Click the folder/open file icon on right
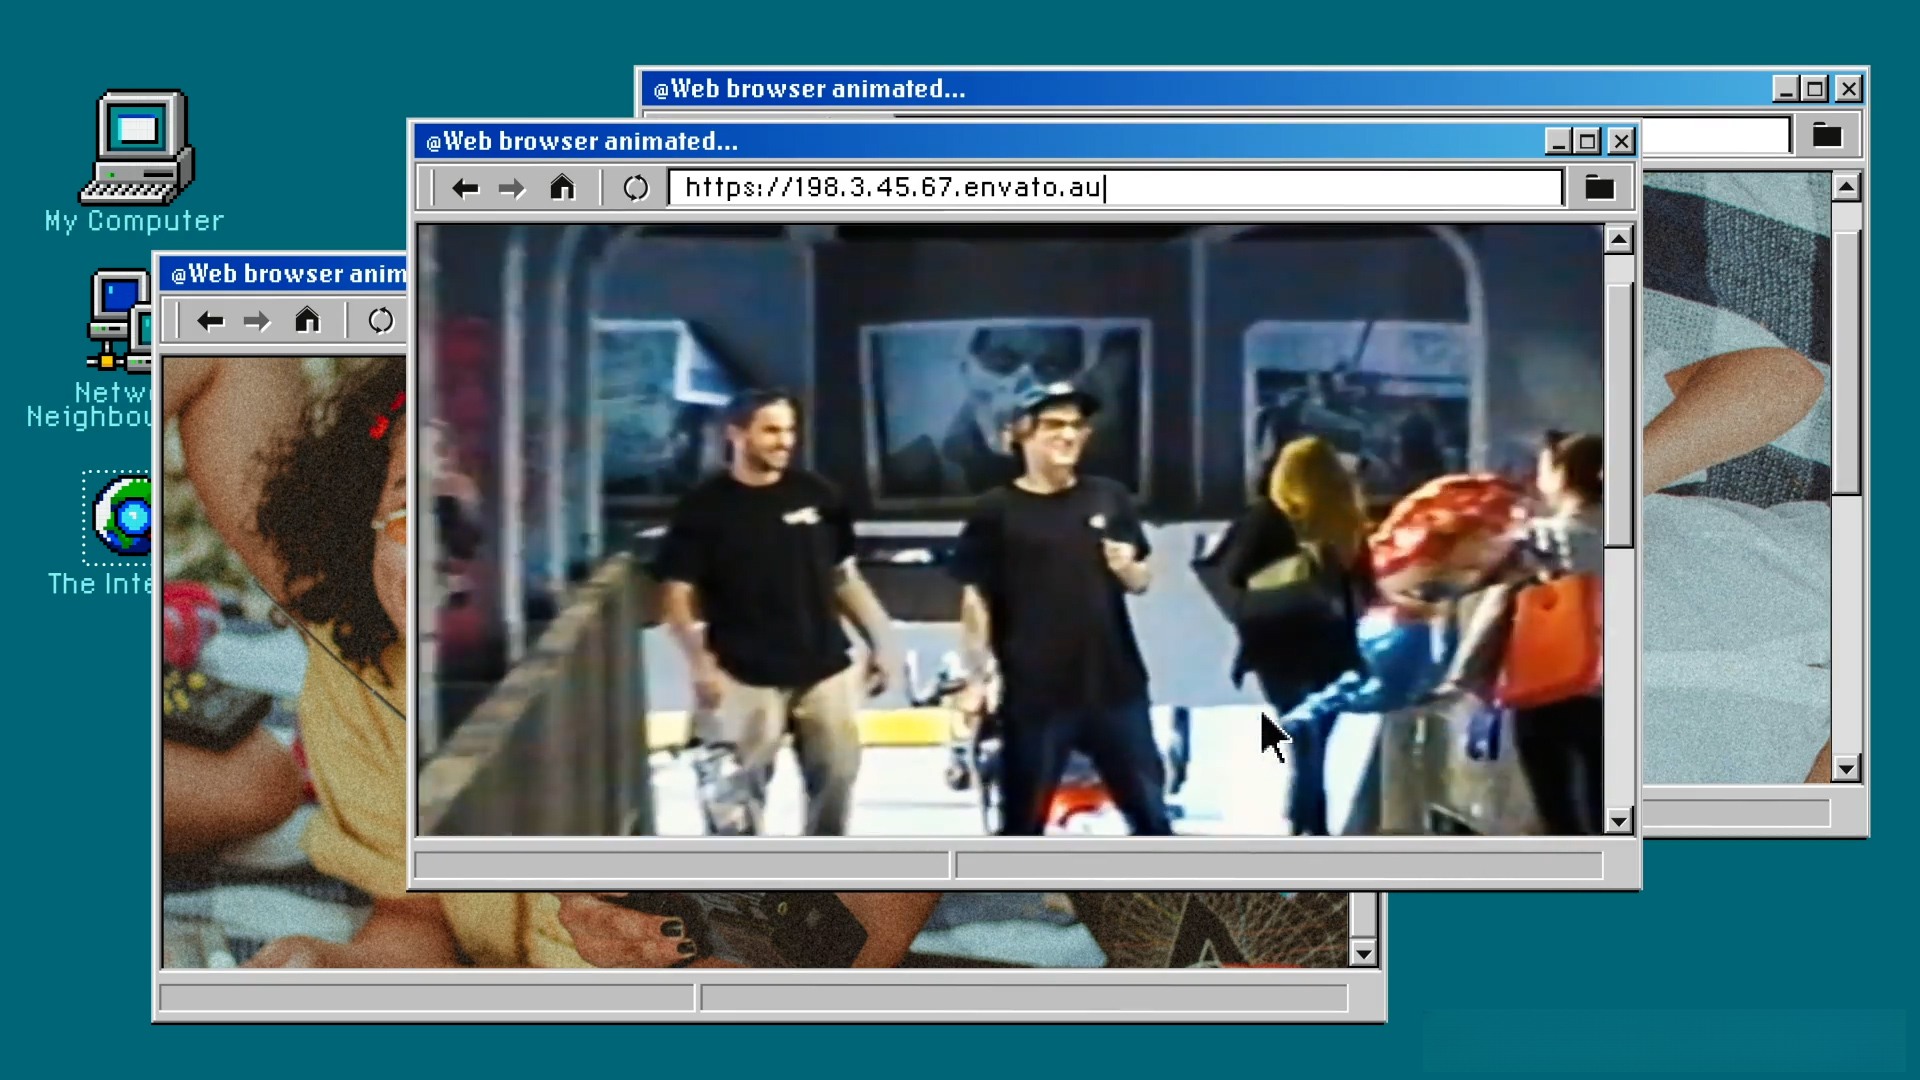 click(1600, 187)
